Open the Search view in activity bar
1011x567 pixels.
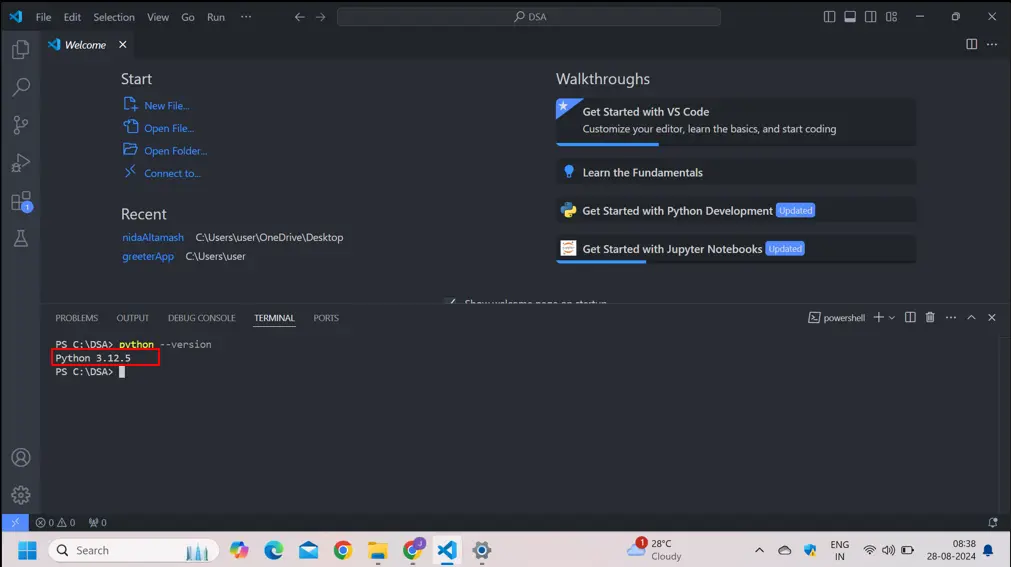tap(21, 87)
